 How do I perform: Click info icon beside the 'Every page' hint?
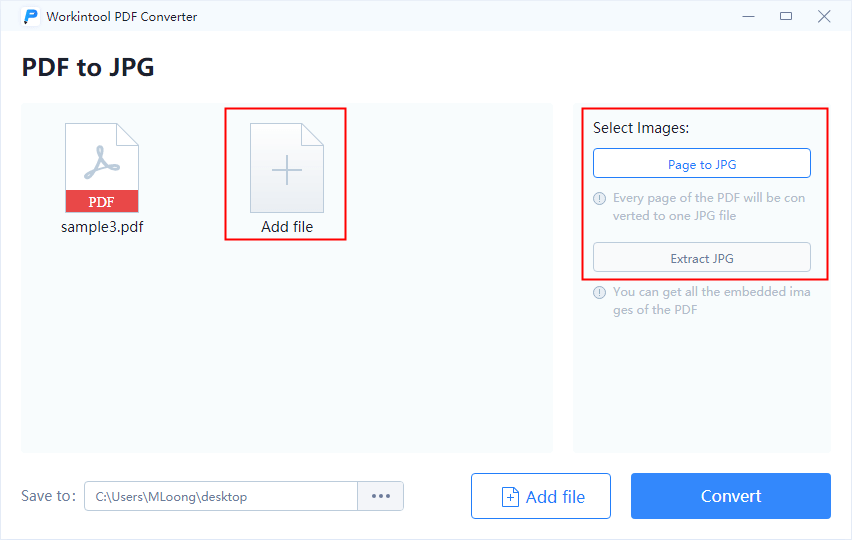(600, 198)
